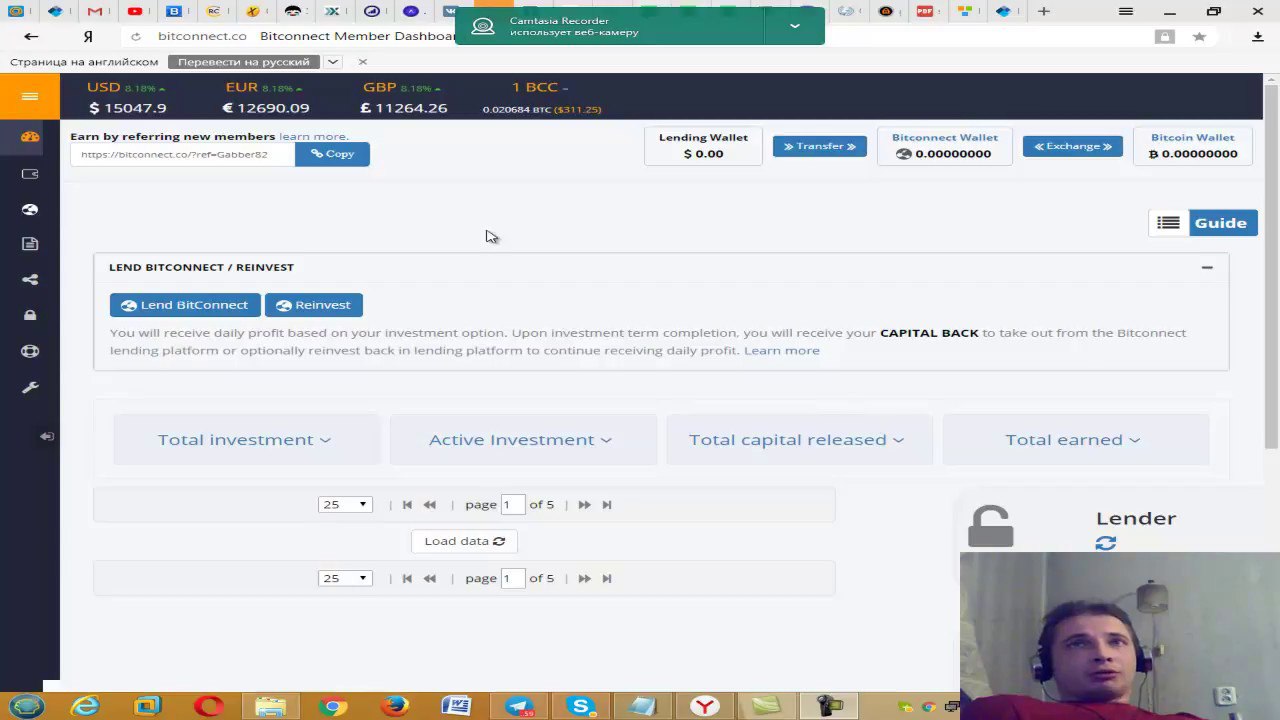Open the hamburger menu in orange sidebar
Image resolution: width=1280 pixels, height=720 pixels.
(x=29, y=96)
